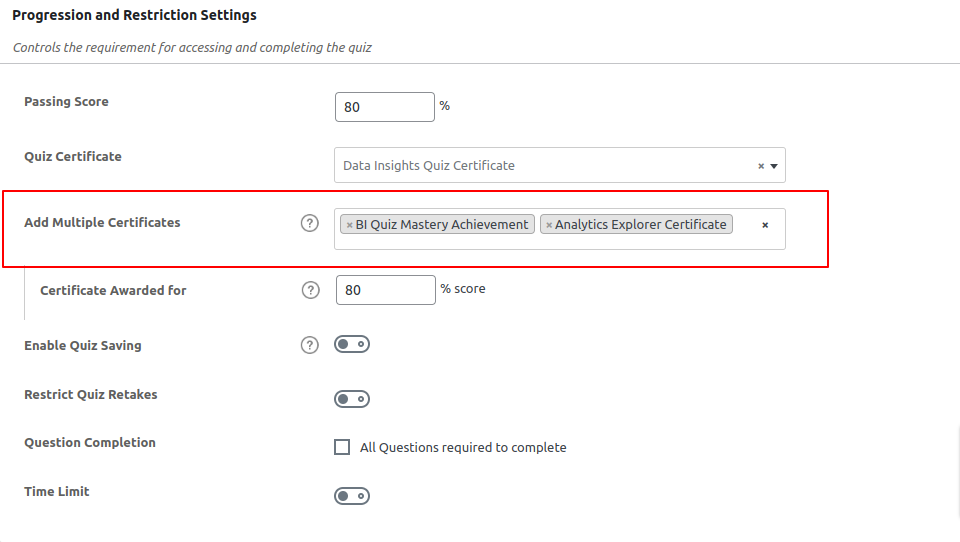Click the Enable Quiz Saving label
960x542 pixels.
coord(83,345)
